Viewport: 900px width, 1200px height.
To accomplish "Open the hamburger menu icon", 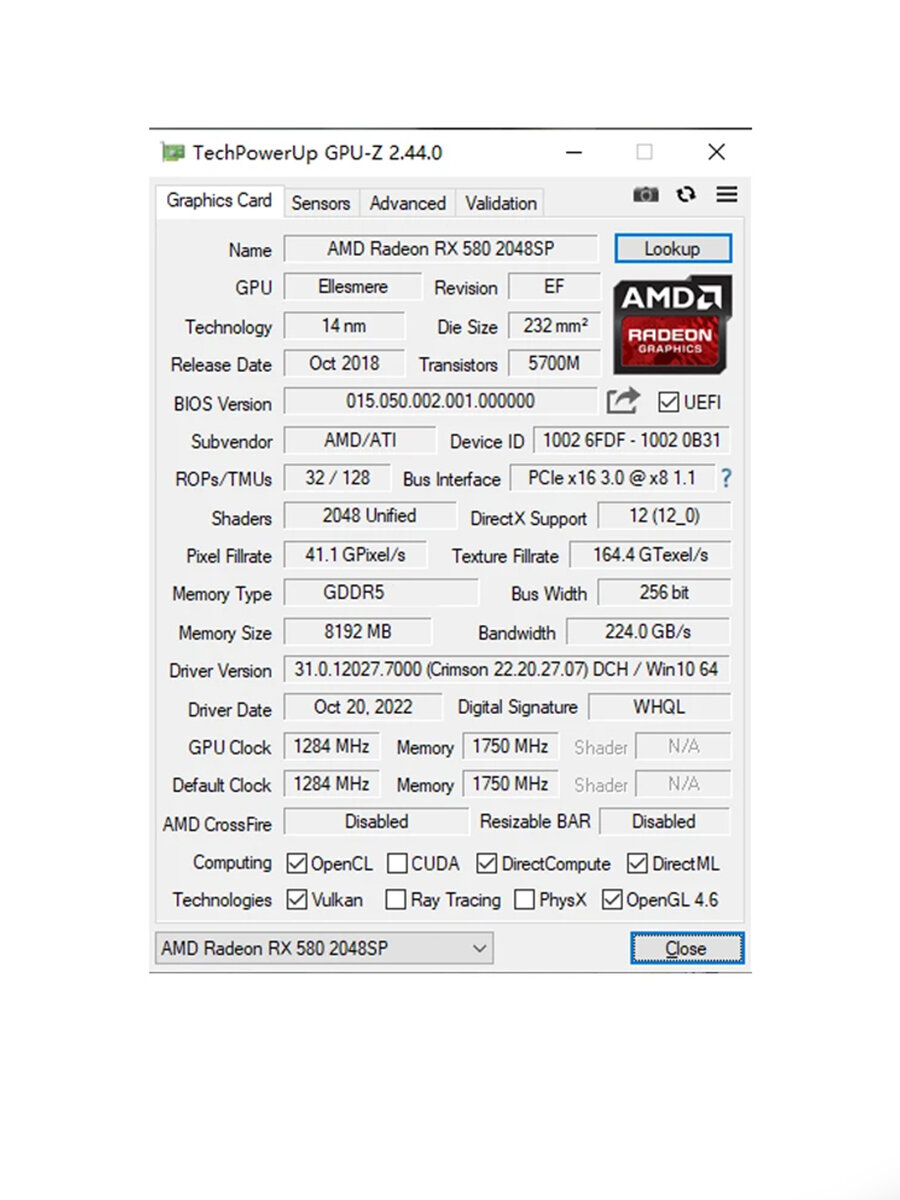I will pos(727,195).
